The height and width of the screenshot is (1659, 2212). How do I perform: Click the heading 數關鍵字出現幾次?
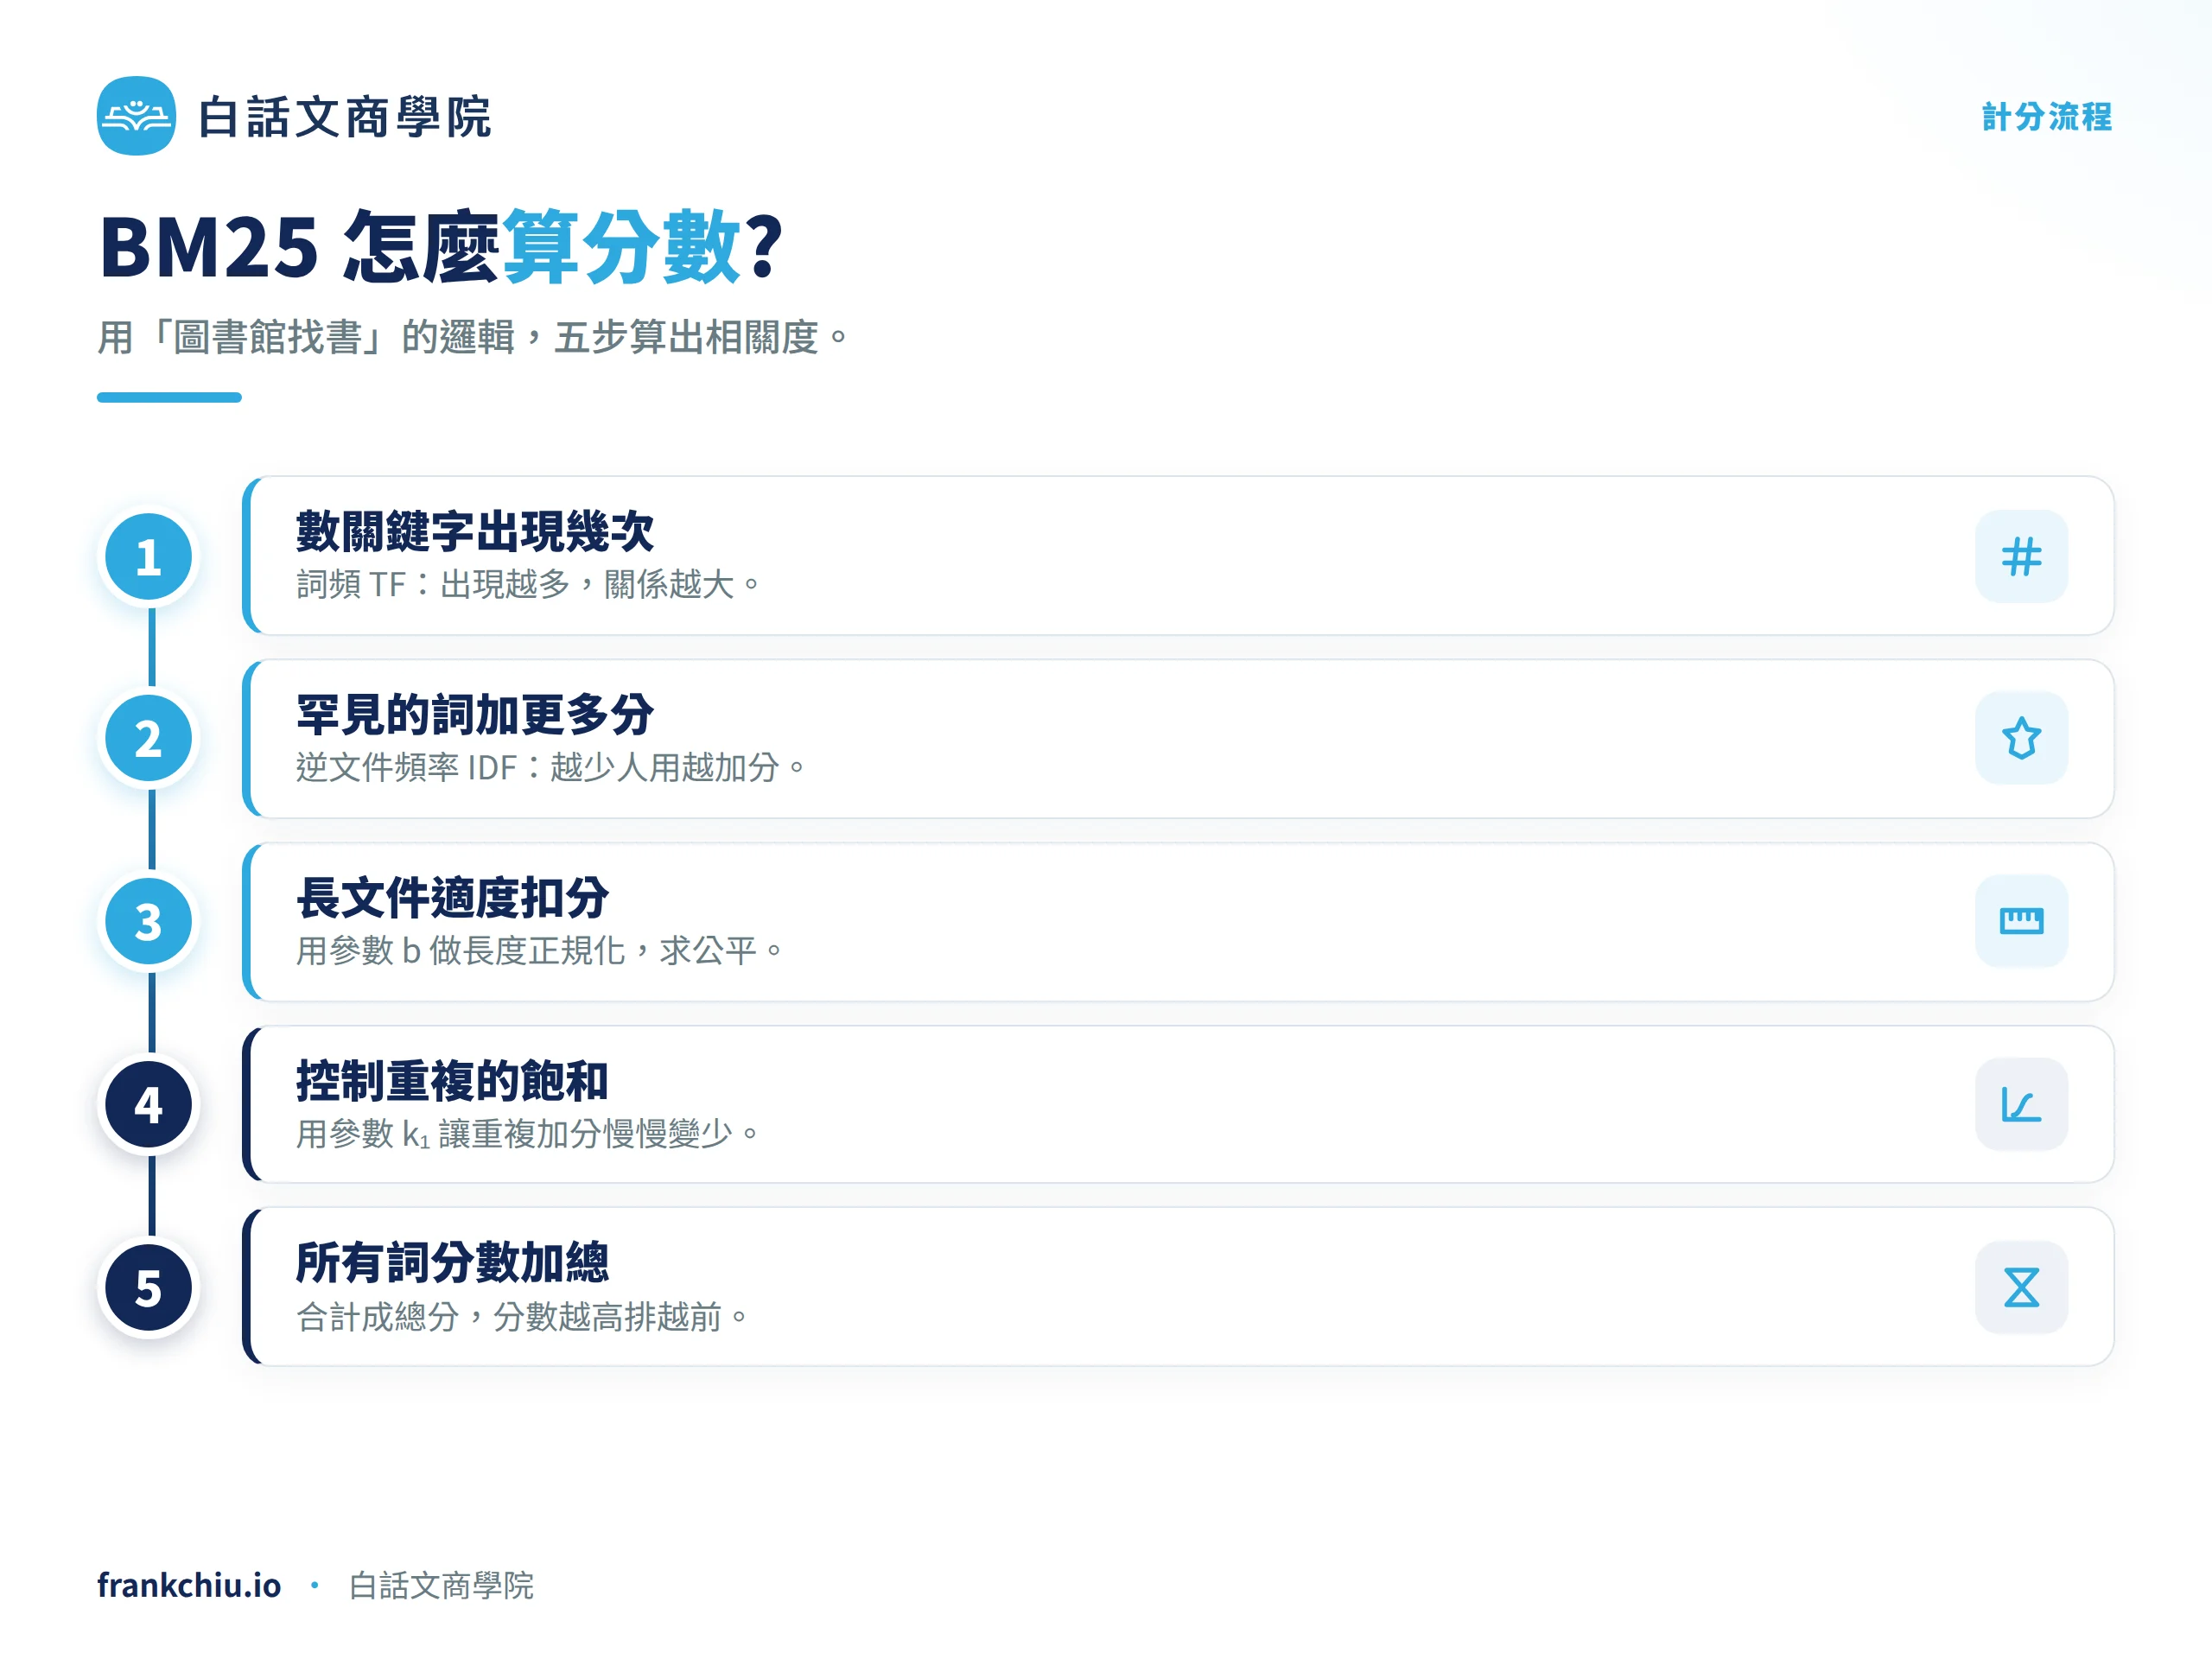475,531
